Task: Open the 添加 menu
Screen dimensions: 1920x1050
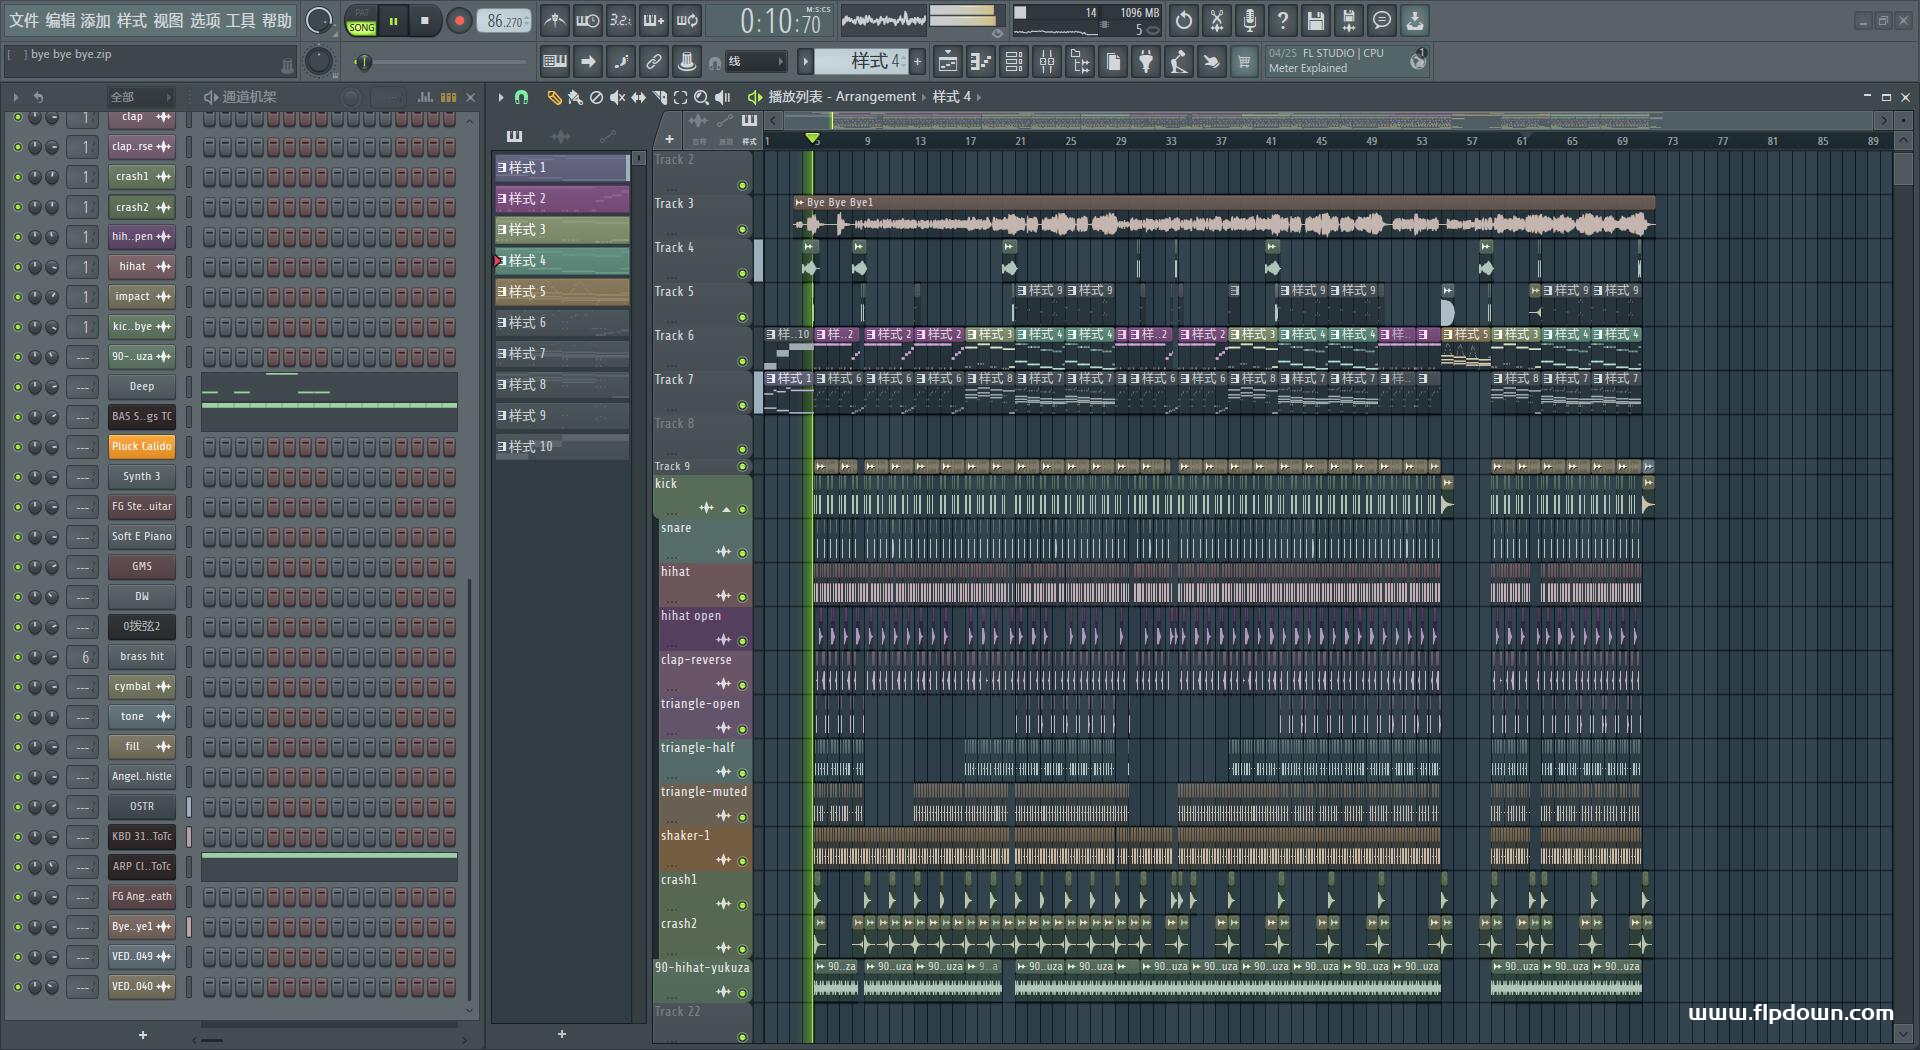Action: tap(96, 20)
